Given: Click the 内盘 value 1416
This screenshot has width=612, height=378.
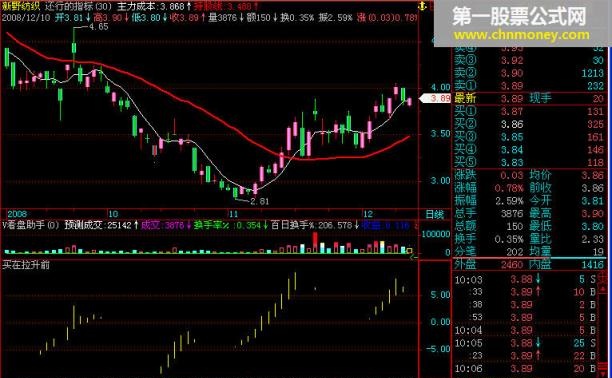Looking at the screenshot, I should point(592,265).
